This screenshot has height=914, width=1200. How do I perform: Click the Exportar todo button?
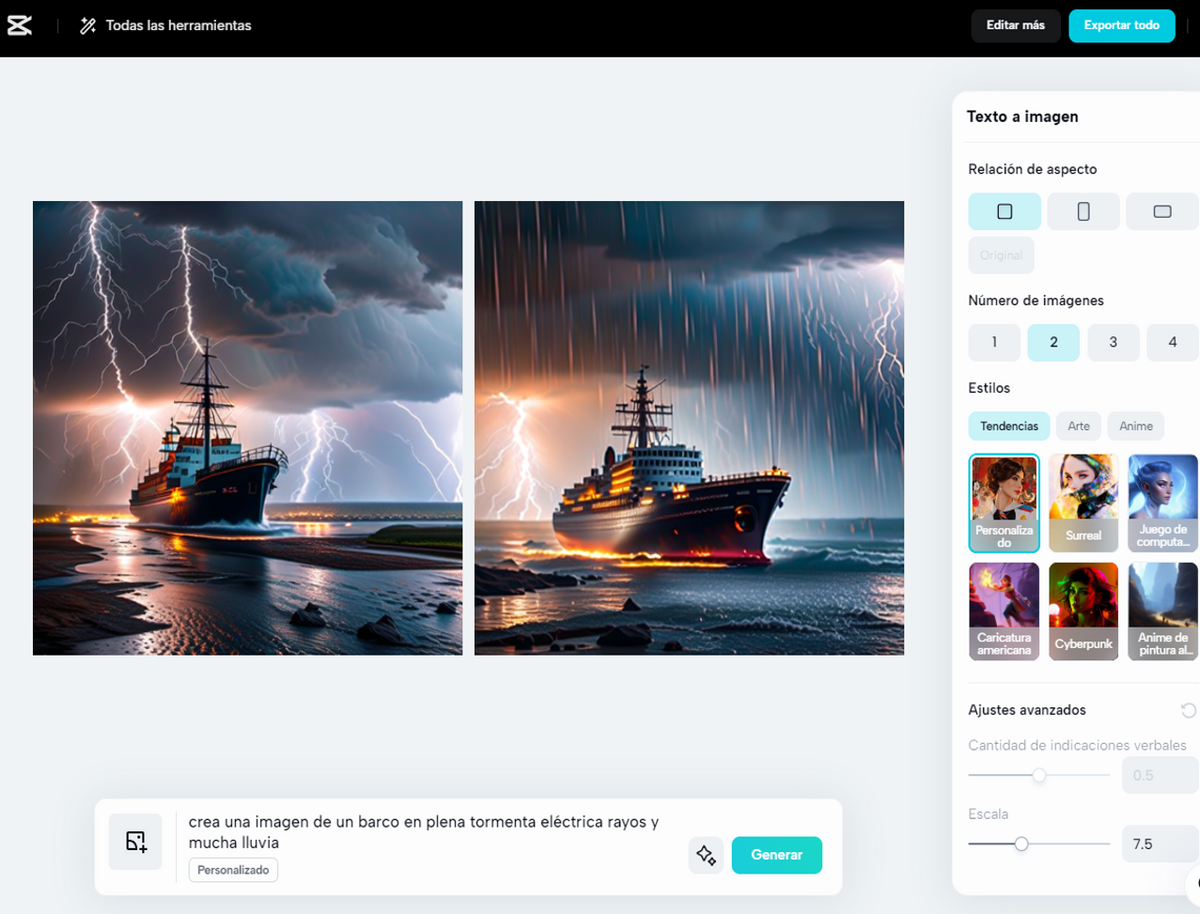[x=1122, y=26]
